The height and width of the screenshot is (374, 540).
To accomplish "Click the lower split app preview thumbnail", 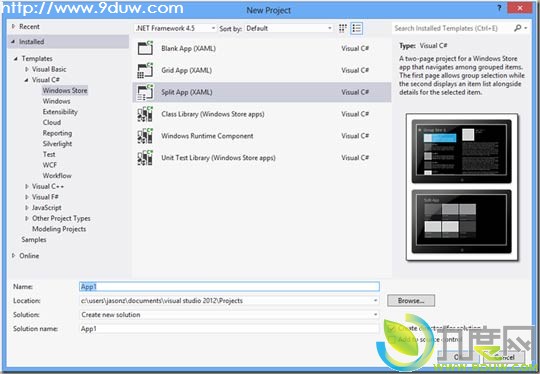I will (461, 222).
